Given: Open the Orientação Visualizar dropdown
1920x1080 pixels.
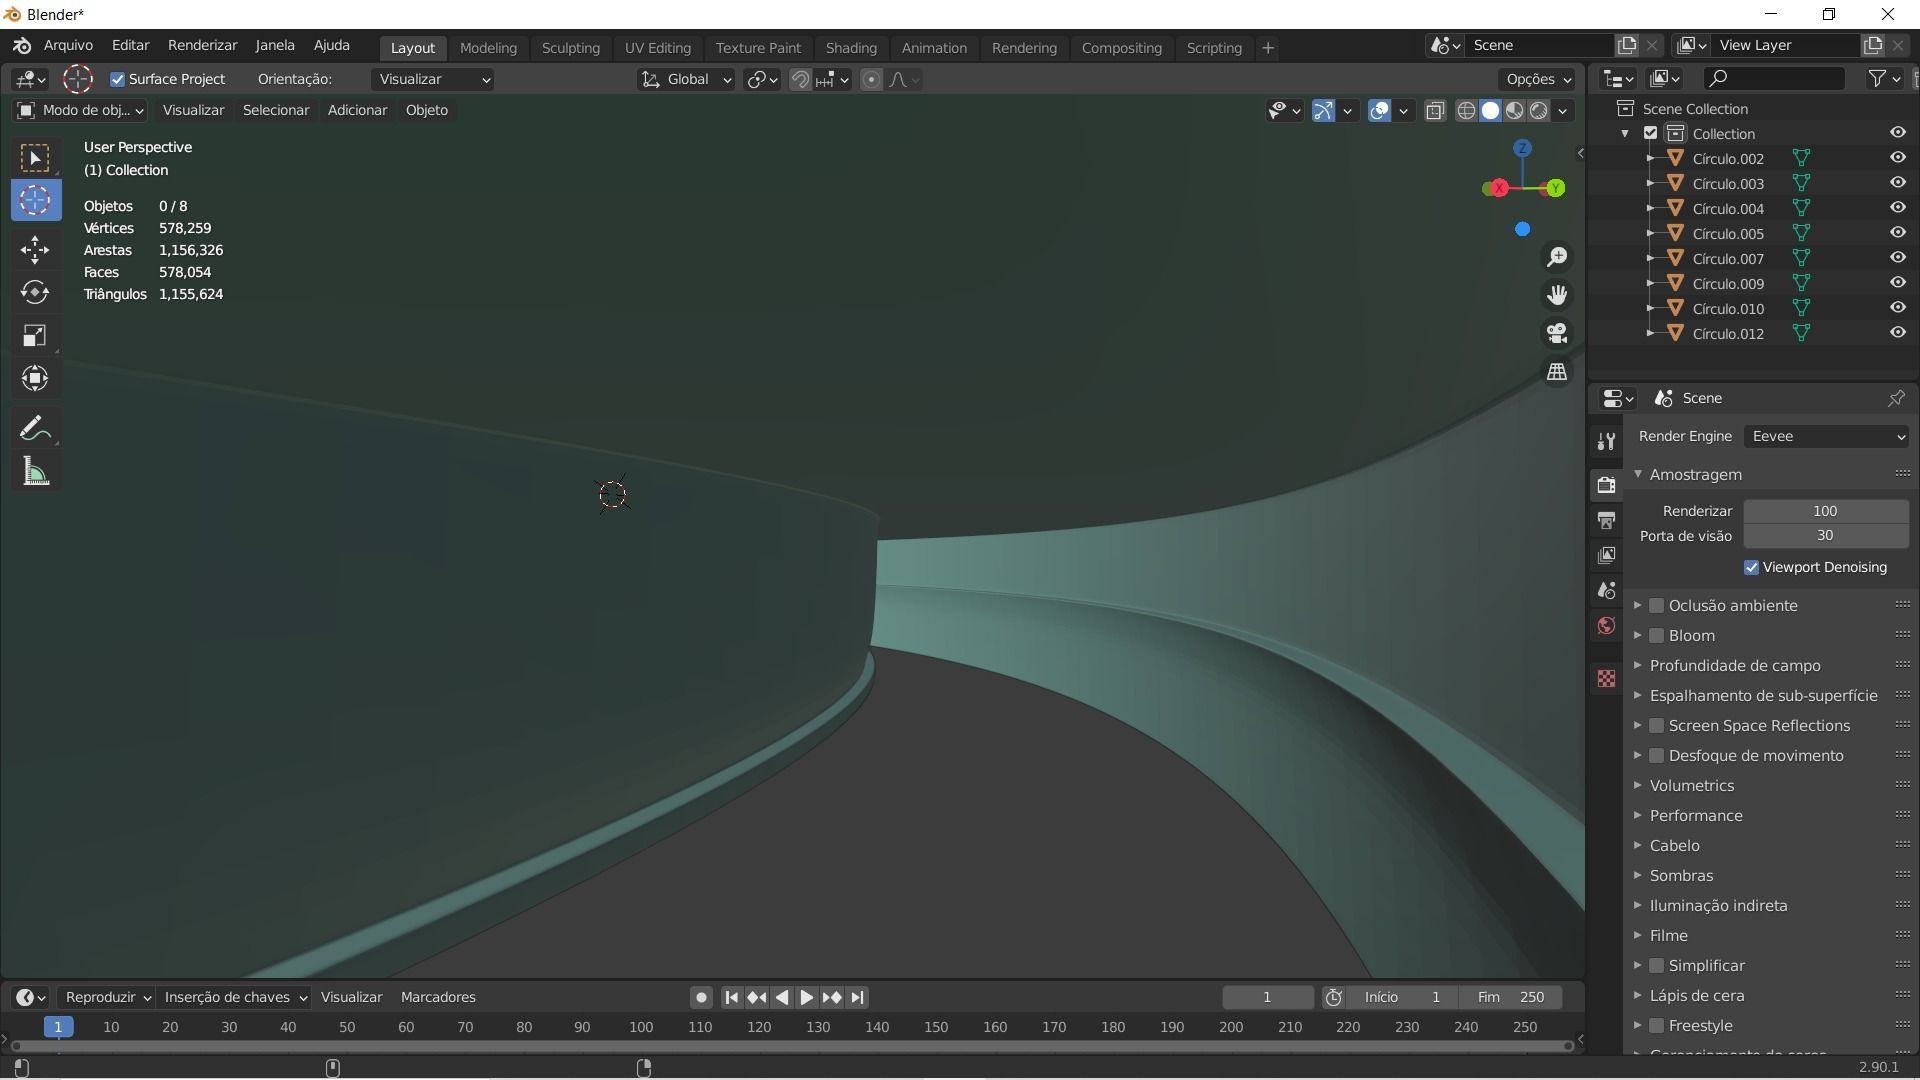Looking at the screenshot, I should coord(433,79).
